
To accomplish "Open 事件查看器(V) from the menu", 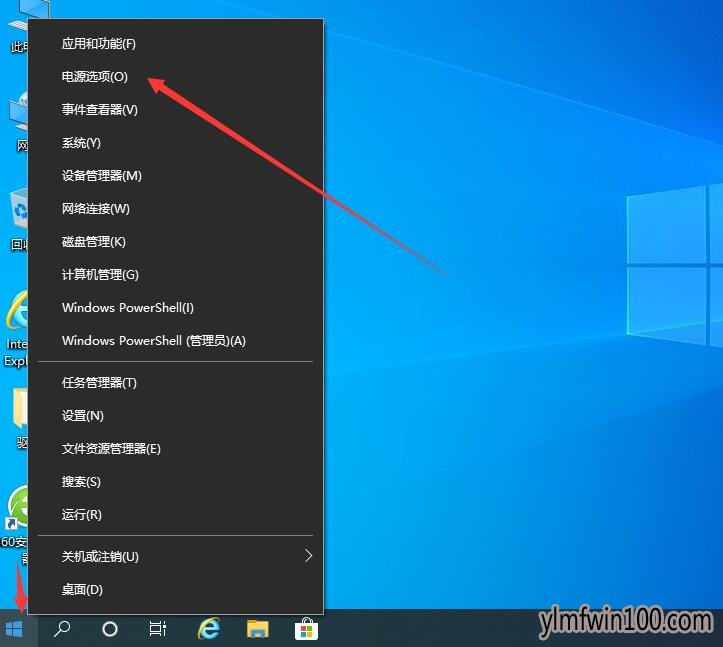I will [x=175, y=110].
